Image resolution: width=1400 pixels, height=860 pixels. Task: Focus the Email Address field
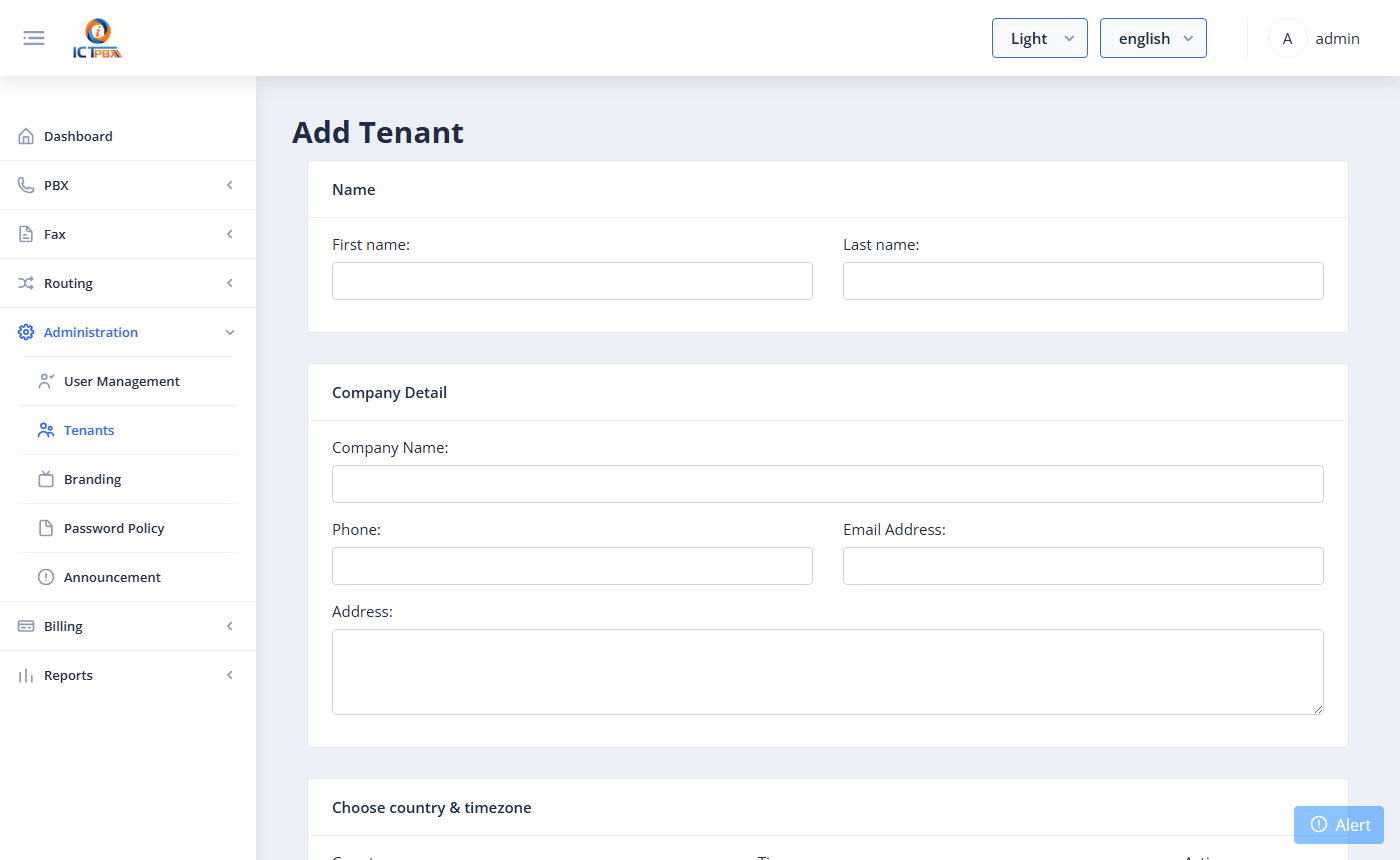click(1083, 566)
